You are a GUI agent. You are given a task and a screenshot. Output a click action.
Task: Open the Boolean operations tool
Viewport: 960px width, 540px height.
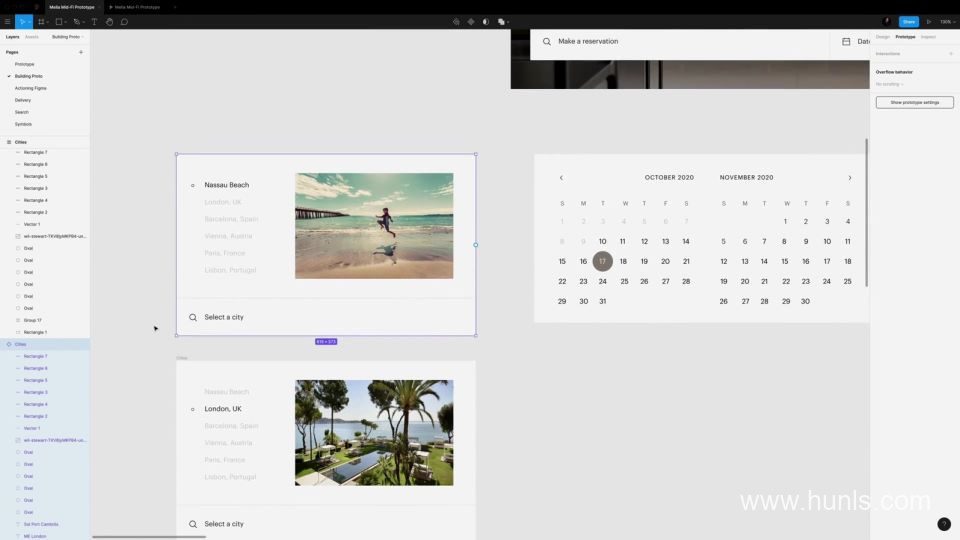click(501, 21)
